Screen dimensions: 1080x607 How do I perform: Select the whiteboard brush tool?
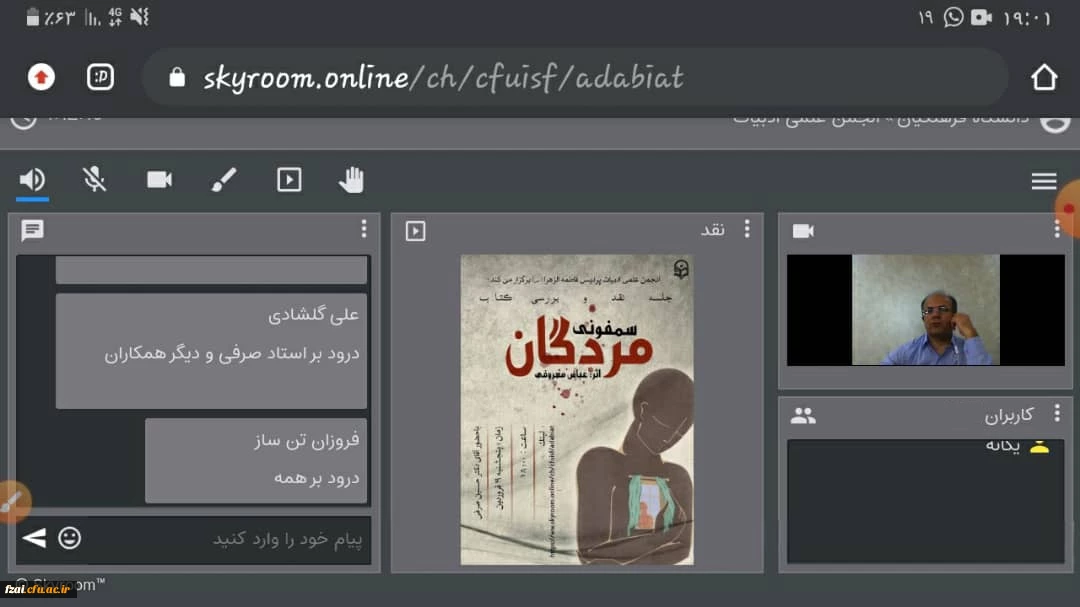(x=224, y=180)
